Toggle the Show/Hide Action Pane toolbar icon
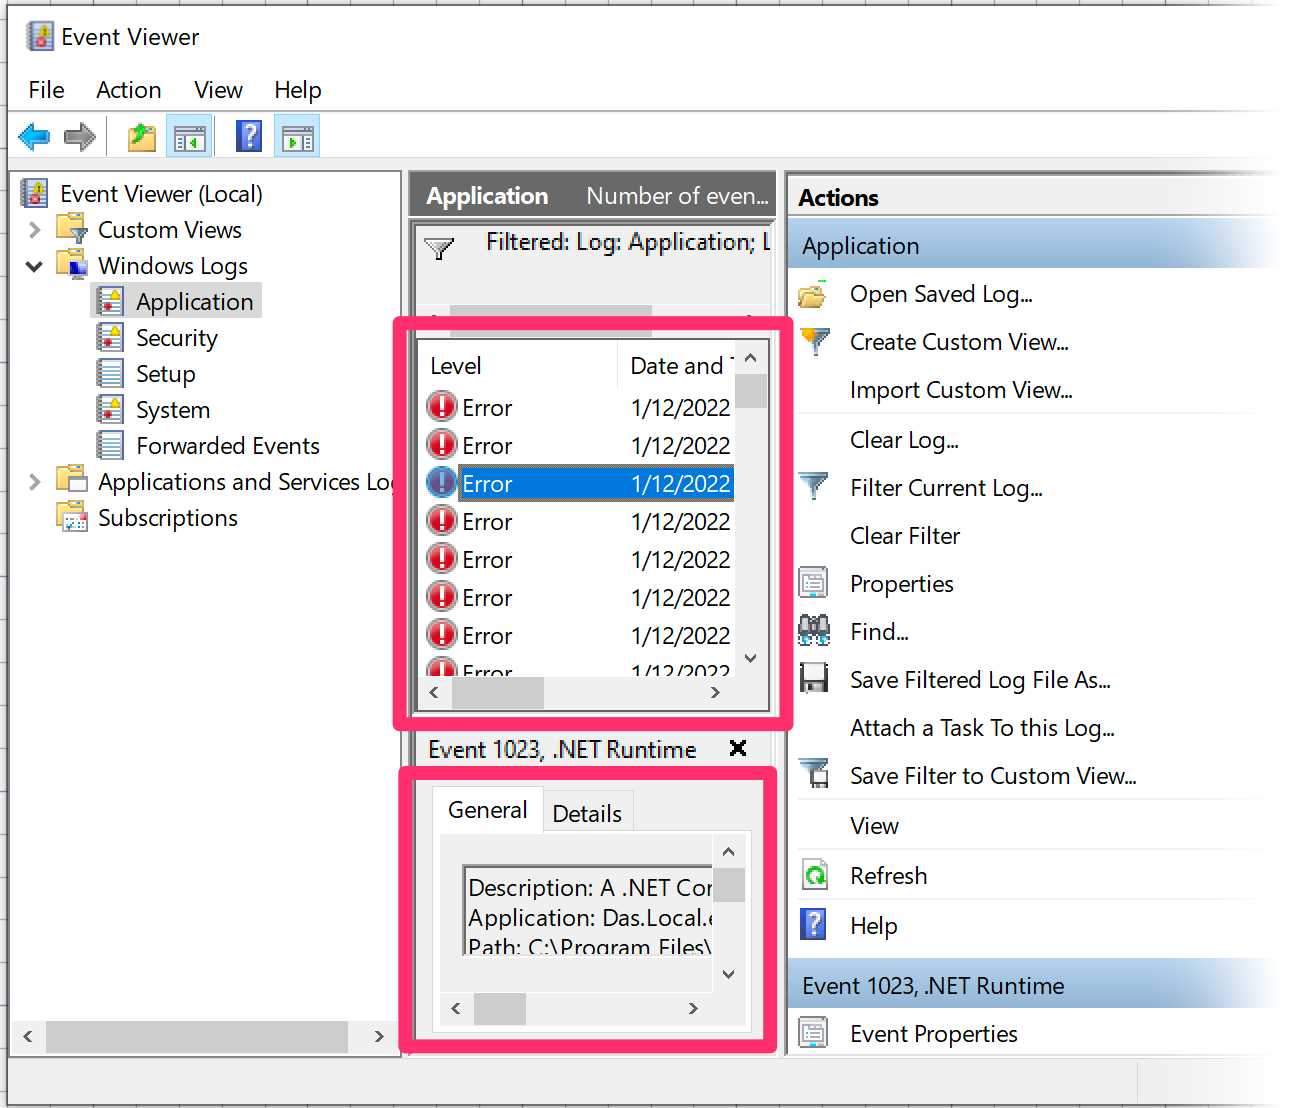Screen dimensions: 1294x1108 298,137
